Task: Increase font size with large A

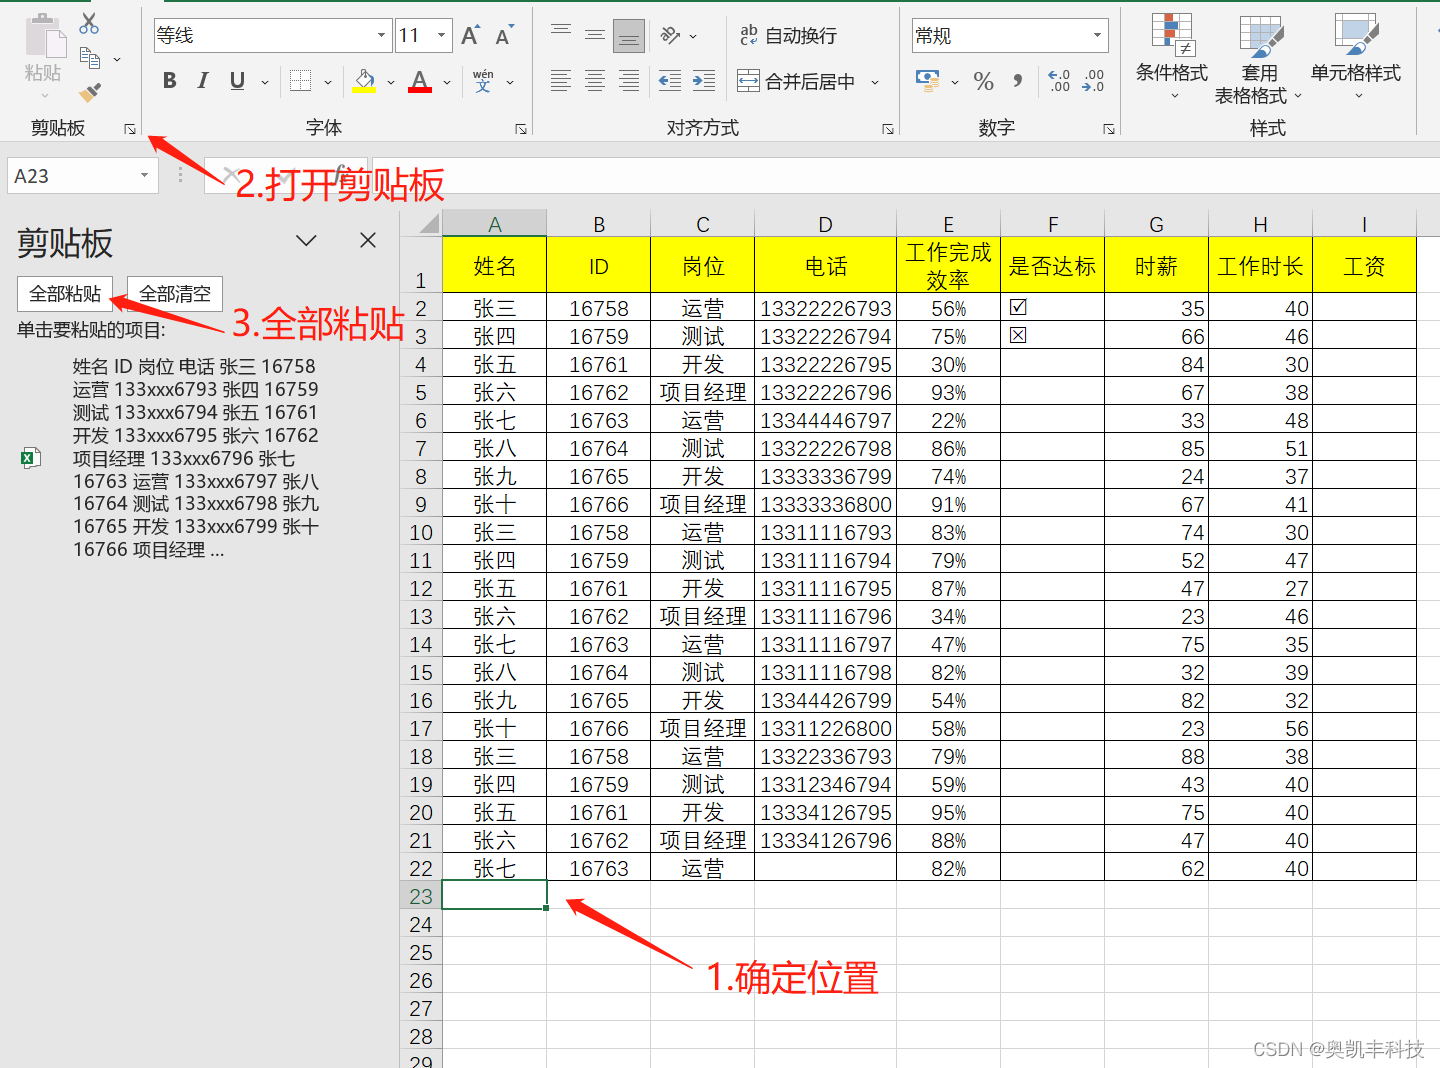Action: click(470, 36)
